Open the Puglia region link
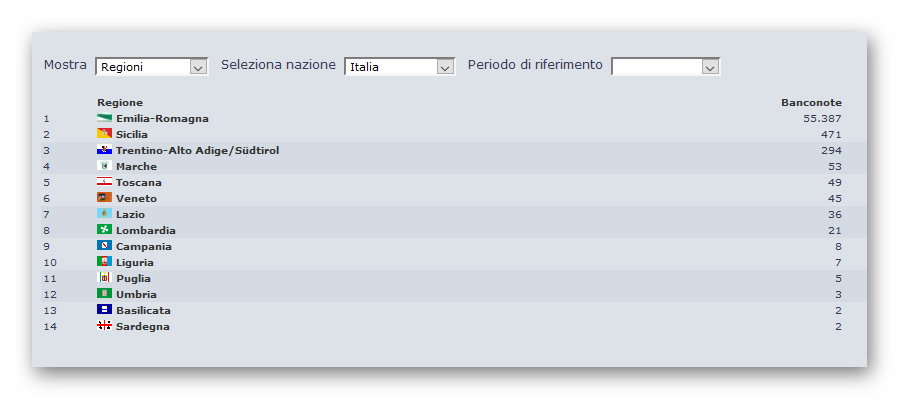Screen dimensions: 899x399 tap(133, 279)
